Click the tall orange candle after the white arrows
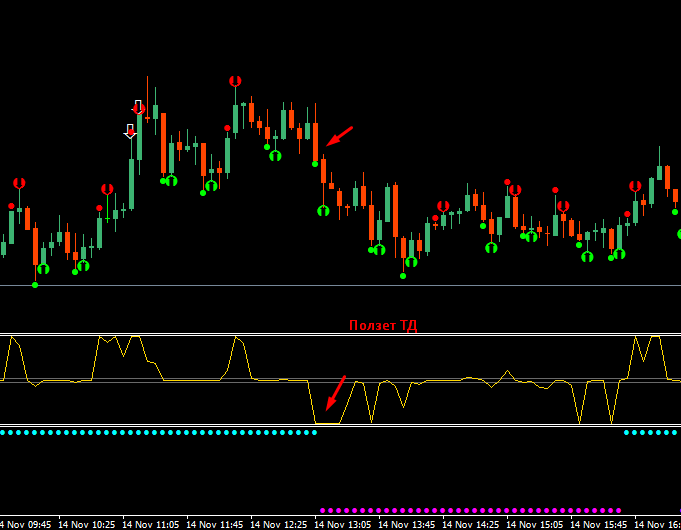This screenshot has height=530, width=681. [x=163, y=143]
